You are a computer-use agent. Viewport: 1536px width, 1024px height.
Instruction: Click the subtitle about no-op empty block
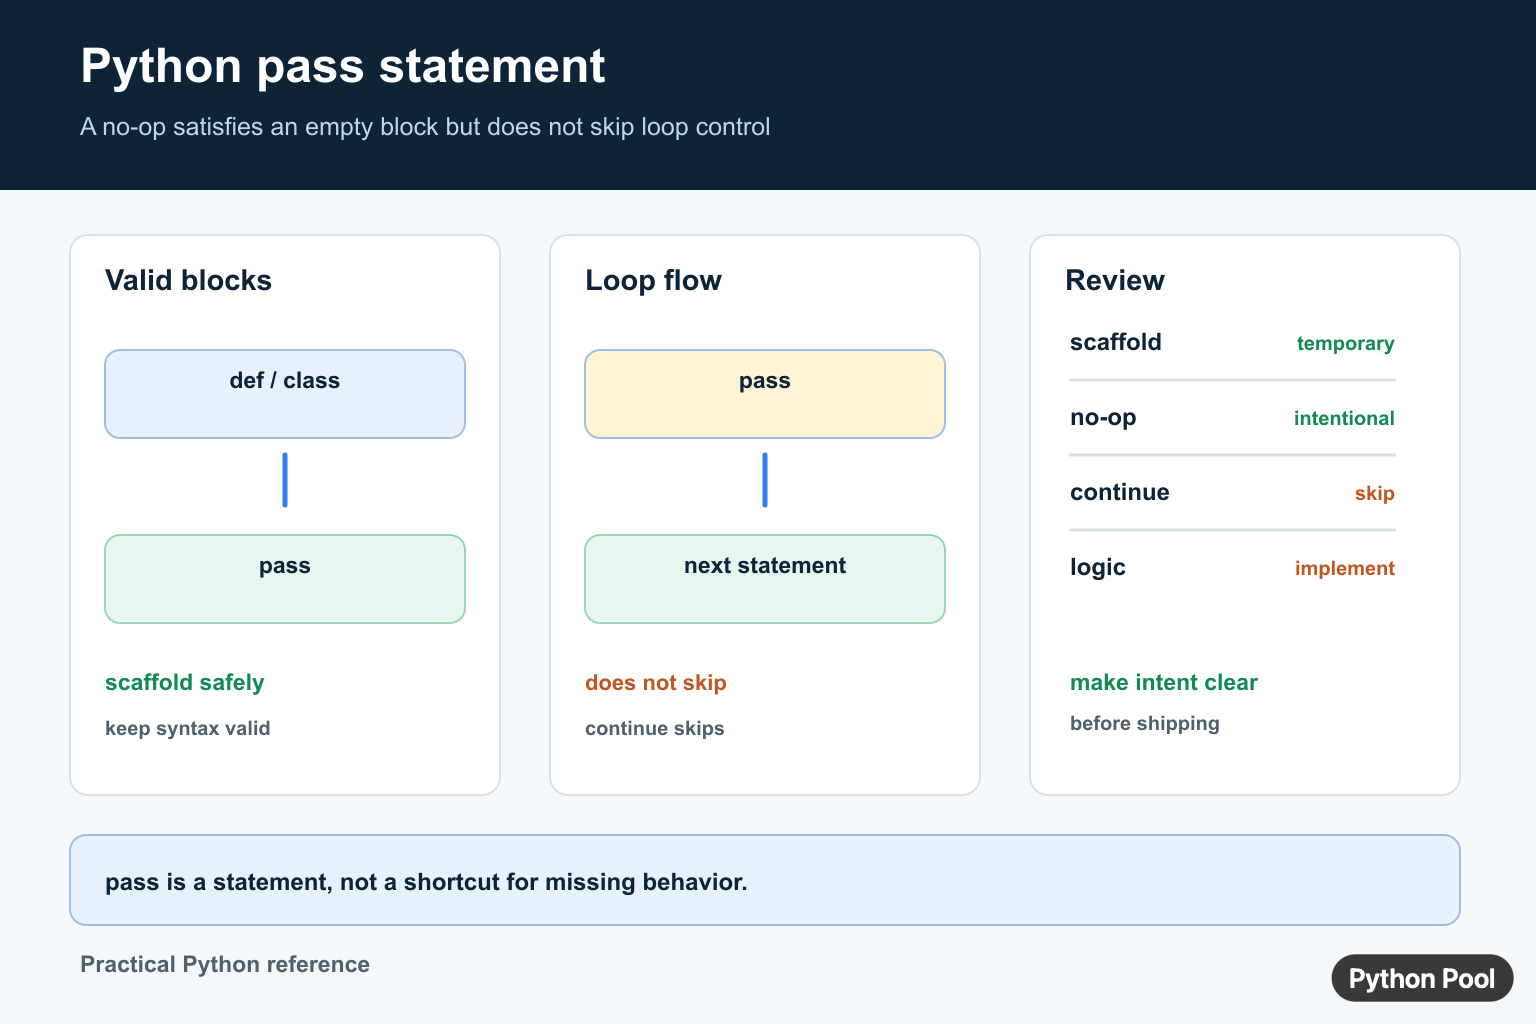pyautogui.click(x=425, y=127)
